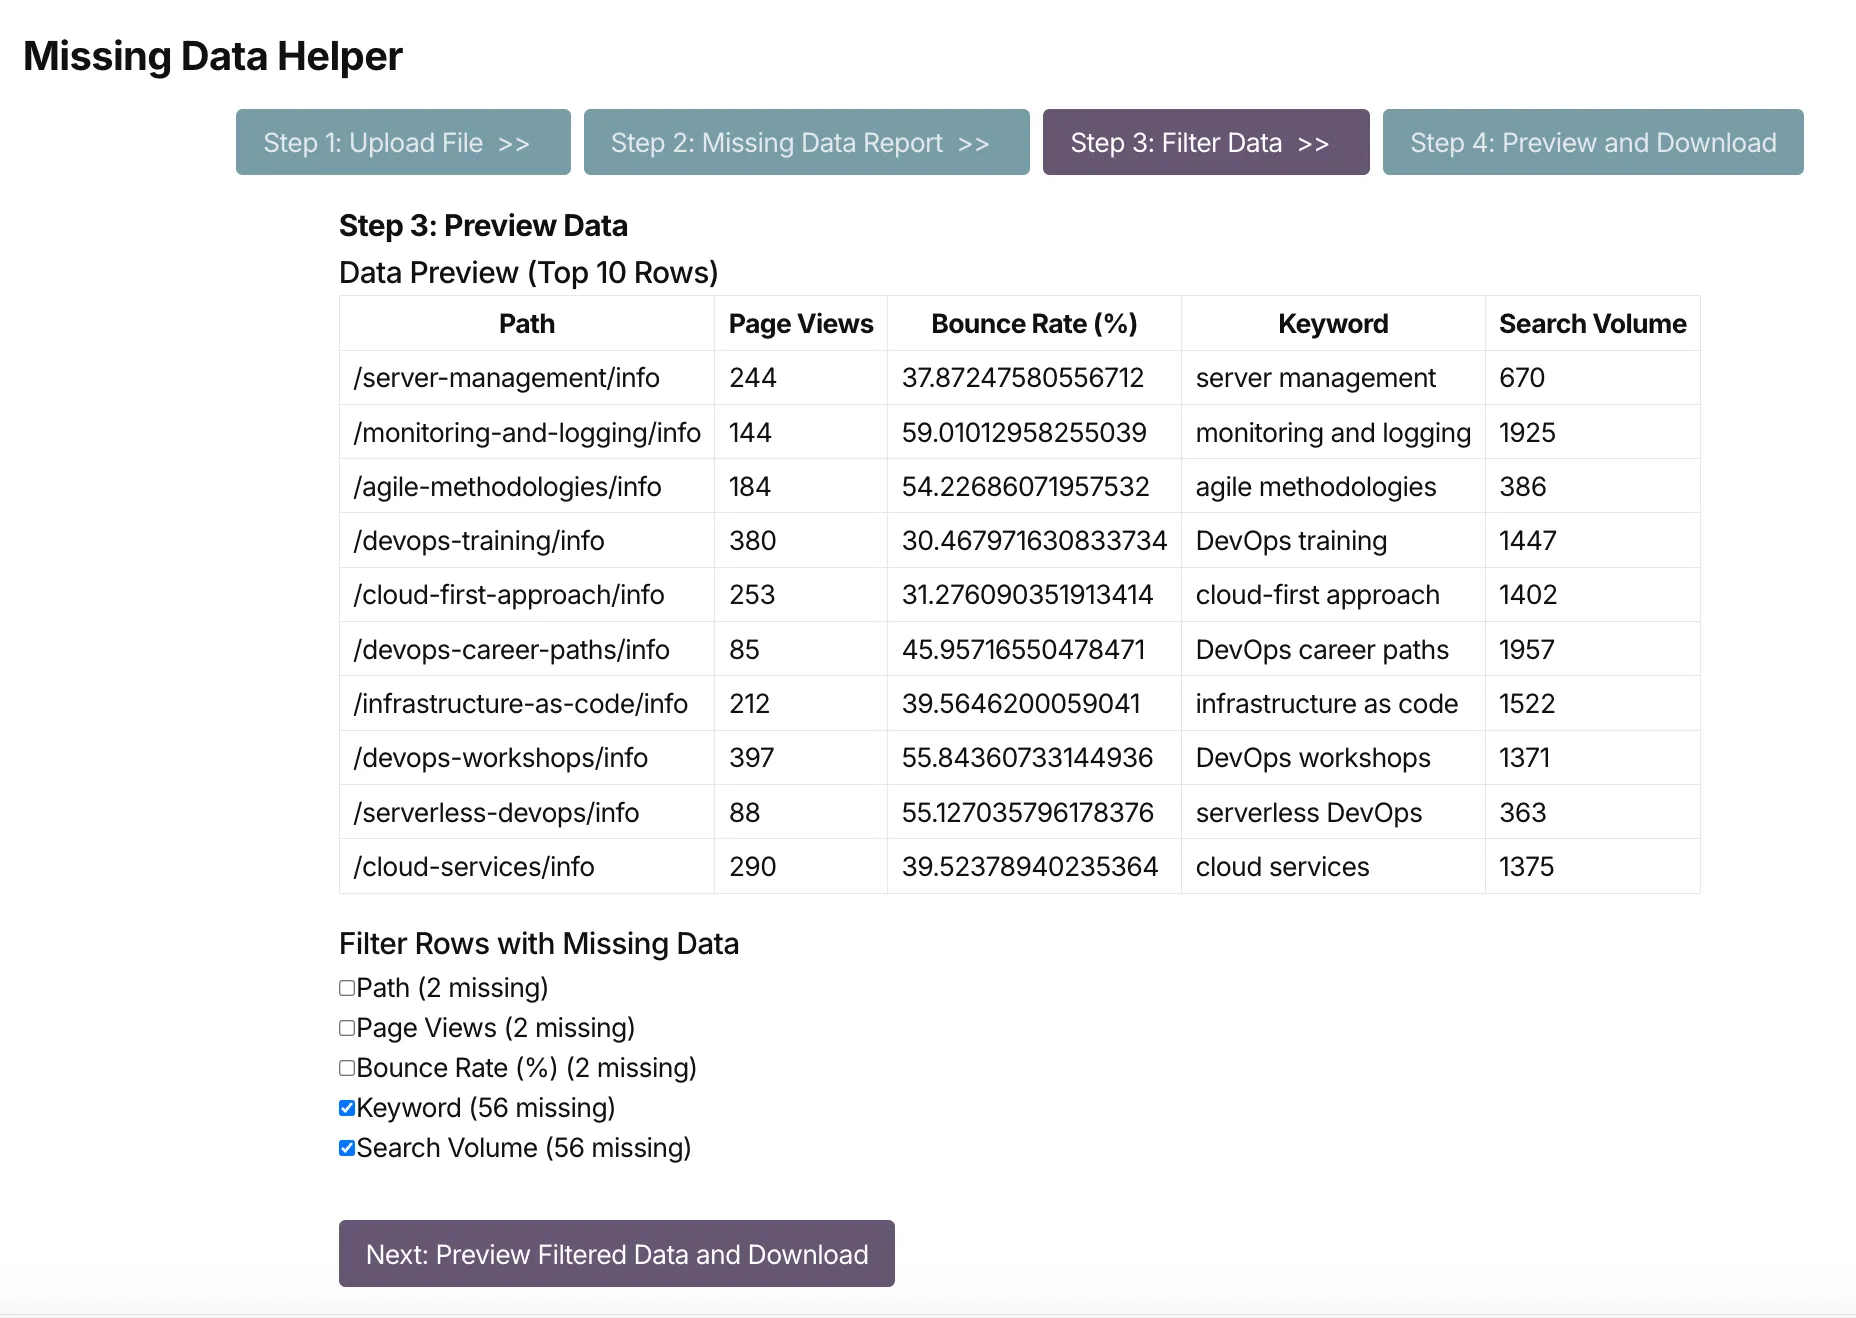
Task: Select 'monitoring and logging' keyword
Action: pyautogui.click(x=1333, y=432)
